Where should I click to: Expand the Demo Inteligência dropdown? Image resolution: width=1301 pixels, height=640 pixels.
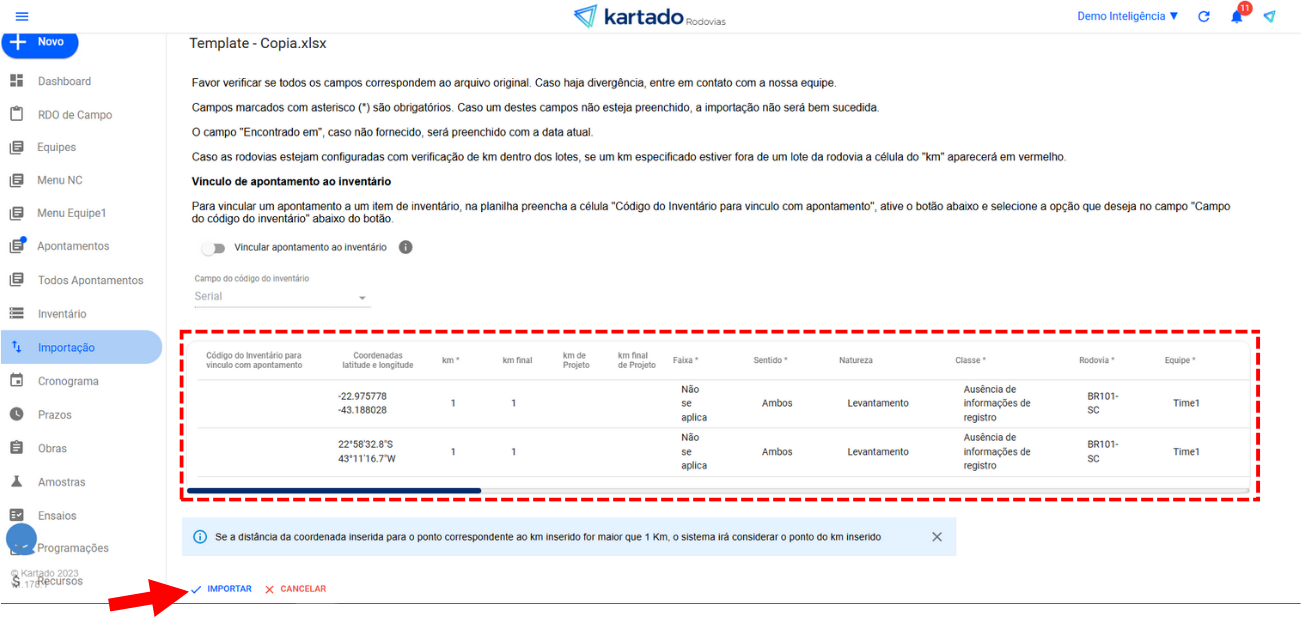point(1127,16)
